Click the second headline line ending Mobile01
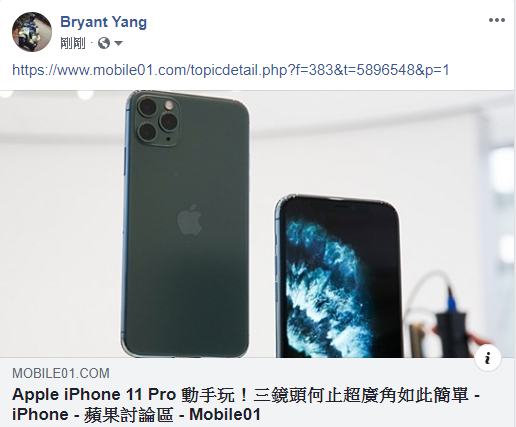516x427 pixels. [136, 415]
